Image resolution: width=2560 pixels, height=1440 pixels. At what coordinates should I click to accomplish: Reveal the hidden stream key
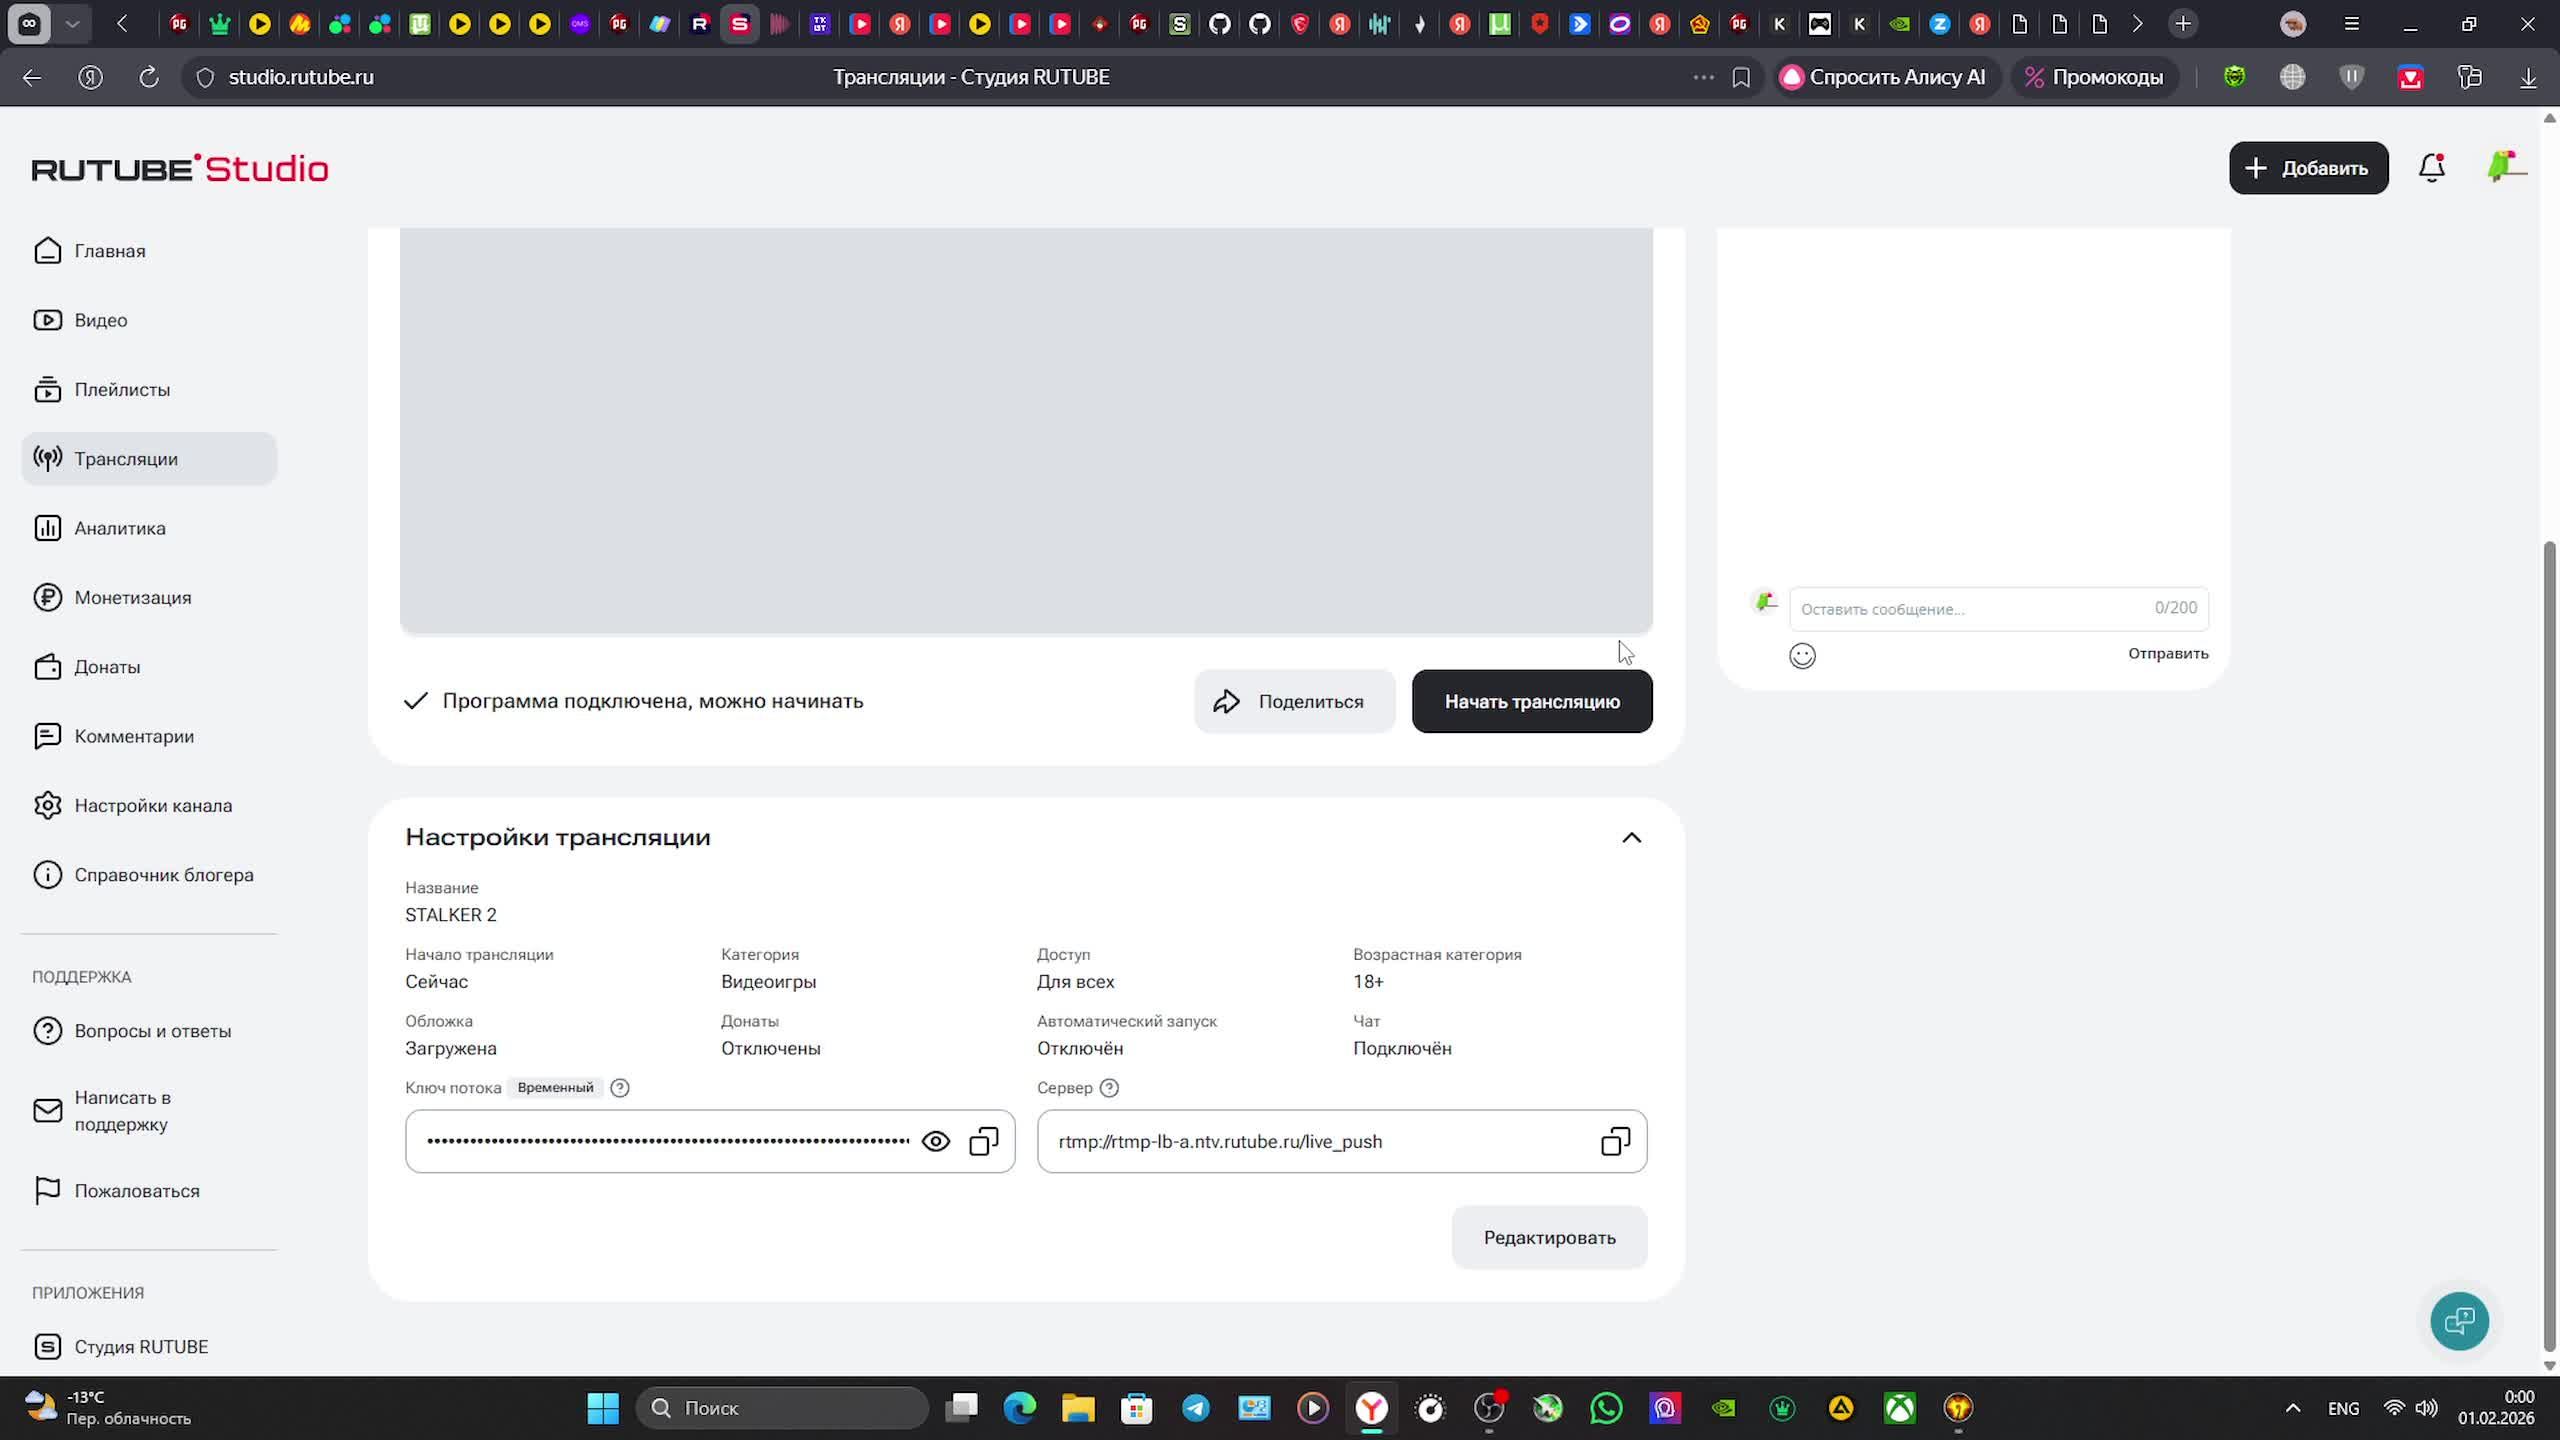point(935,1141)
